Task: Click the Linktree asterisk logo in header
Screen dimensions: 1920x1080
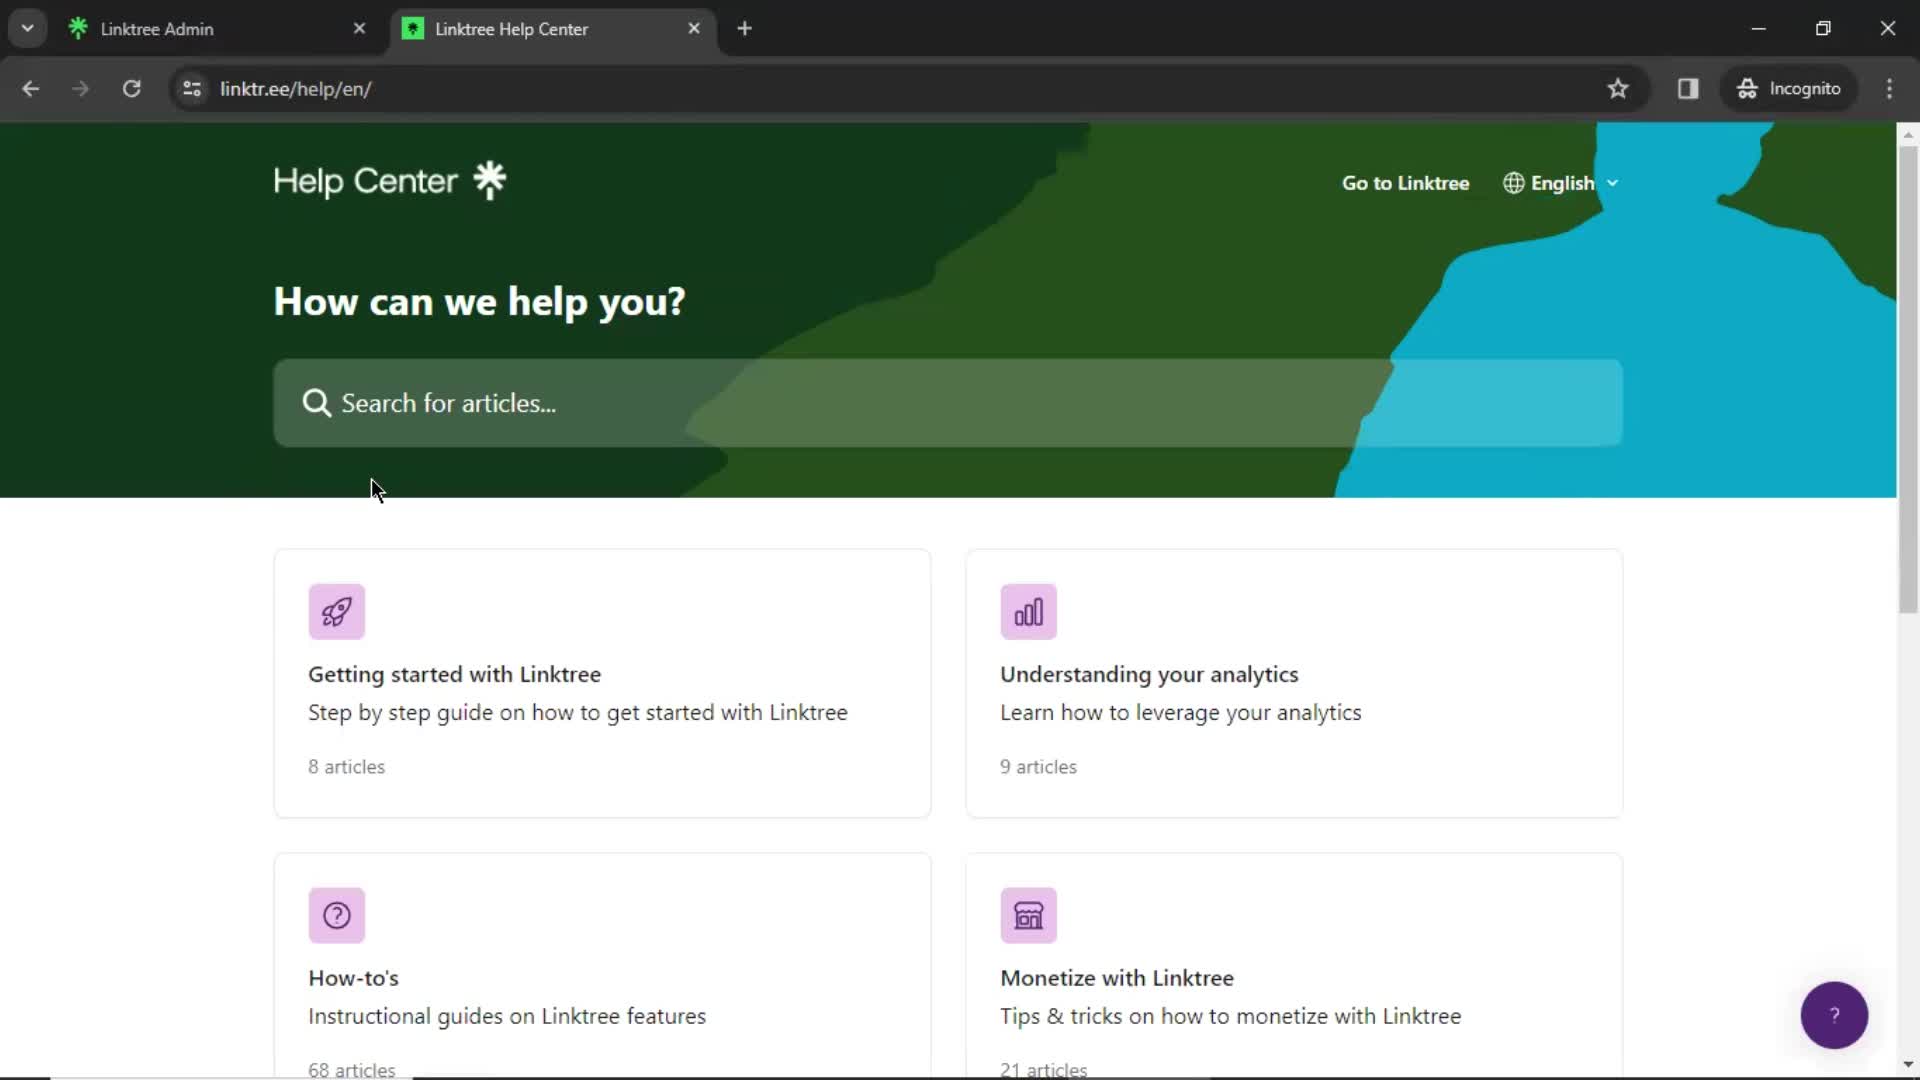Action: pos(489,180)
